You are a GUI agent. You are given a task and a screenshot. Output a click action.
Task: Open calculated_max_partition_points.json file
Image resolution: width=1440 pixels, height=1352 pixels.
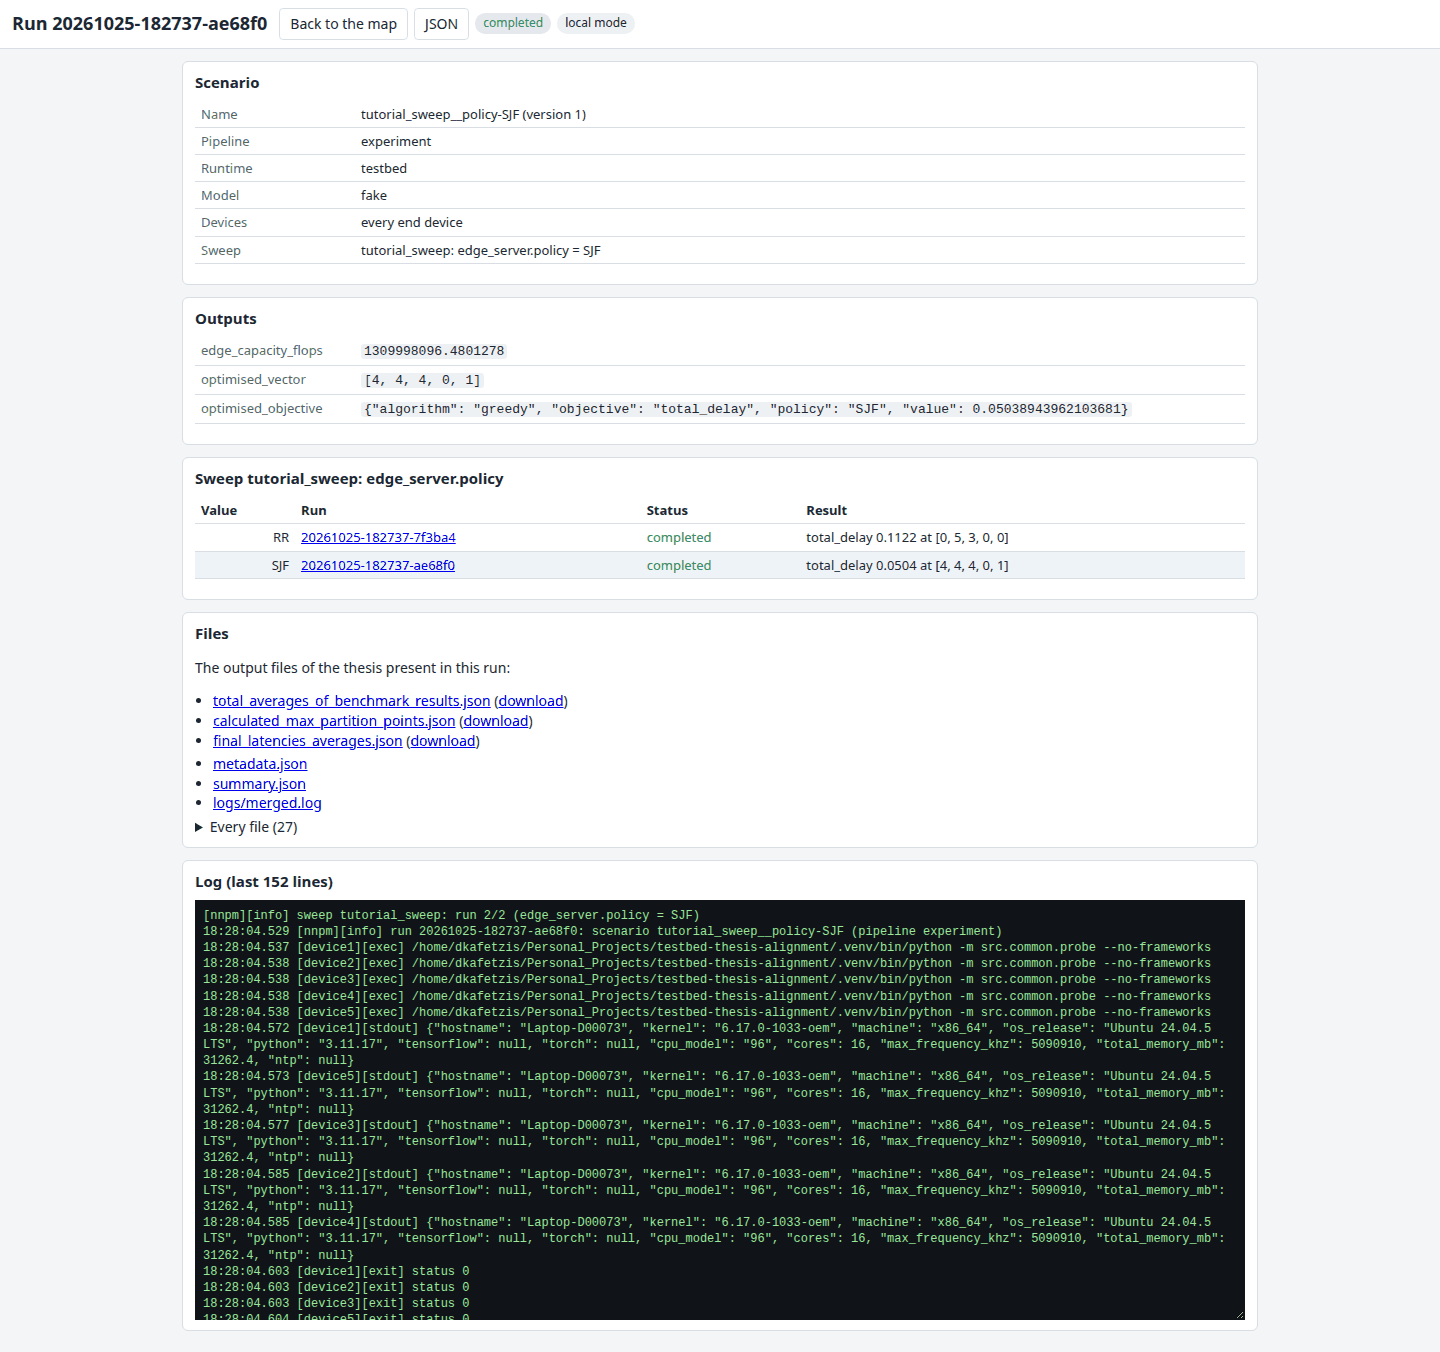click(x=334, y=721)
